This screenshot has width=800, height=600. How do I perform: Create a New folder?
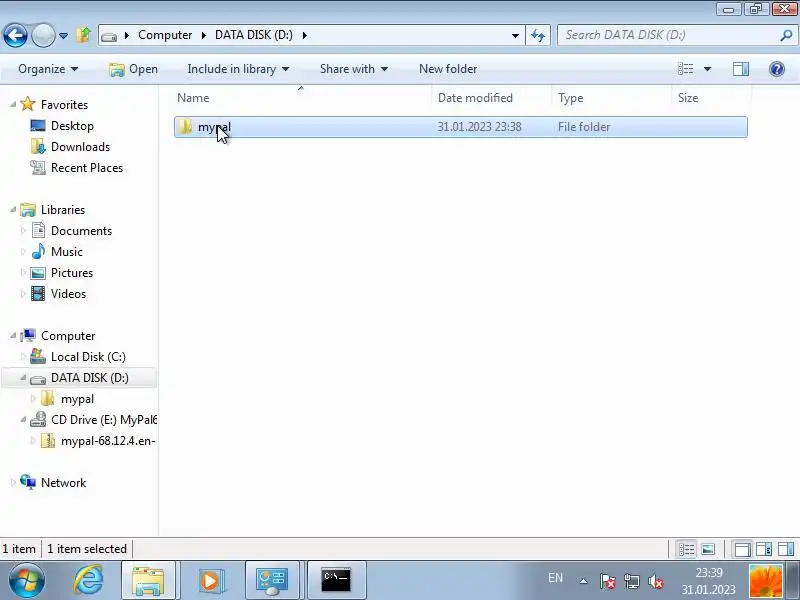pos(448,69)
